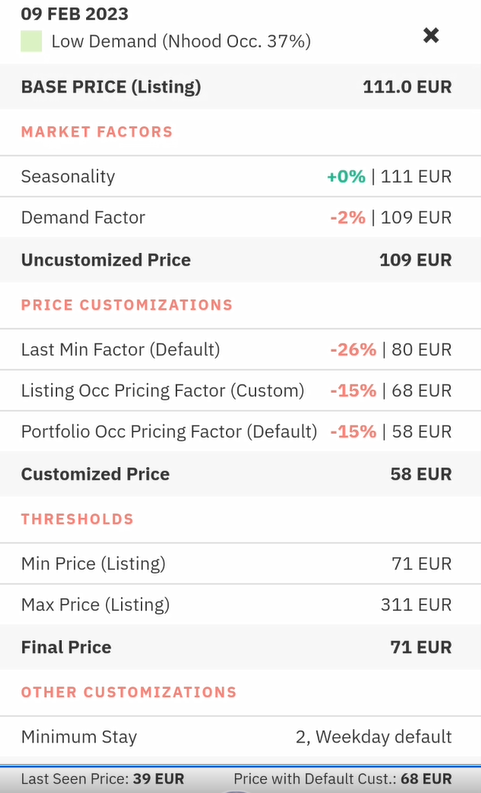
Task: Click the Seasonality +0% value
Action: (x=346, y=177)
